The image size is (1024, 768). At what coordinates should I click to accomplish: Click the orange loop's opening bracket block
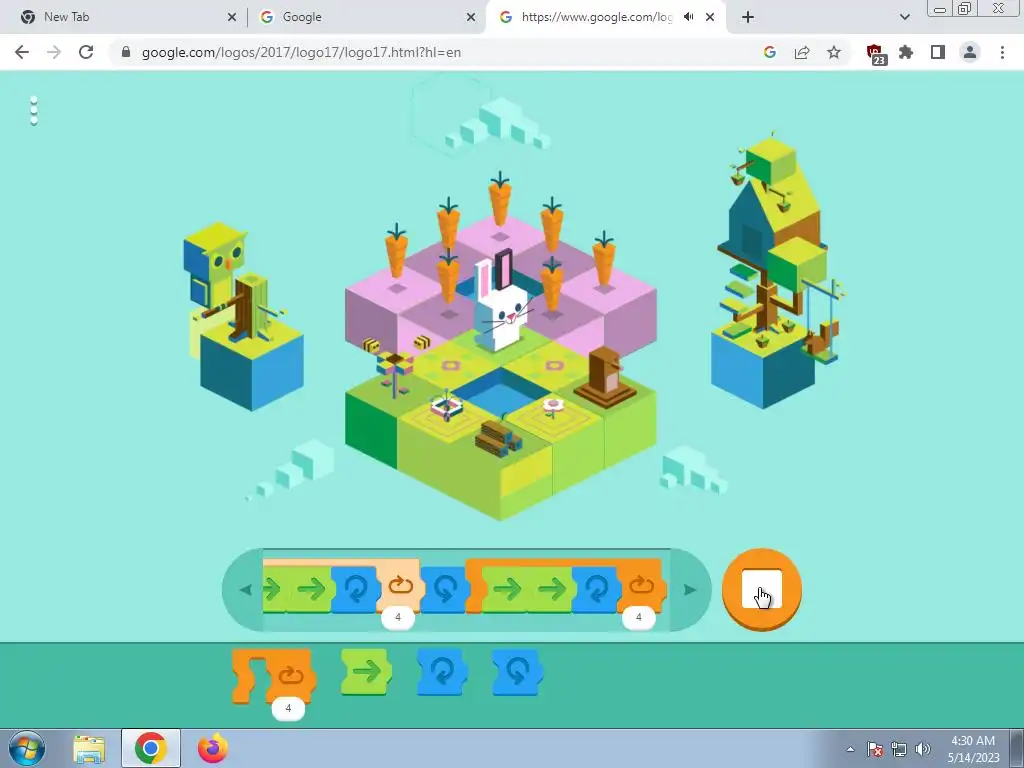[x=475, y=586]
